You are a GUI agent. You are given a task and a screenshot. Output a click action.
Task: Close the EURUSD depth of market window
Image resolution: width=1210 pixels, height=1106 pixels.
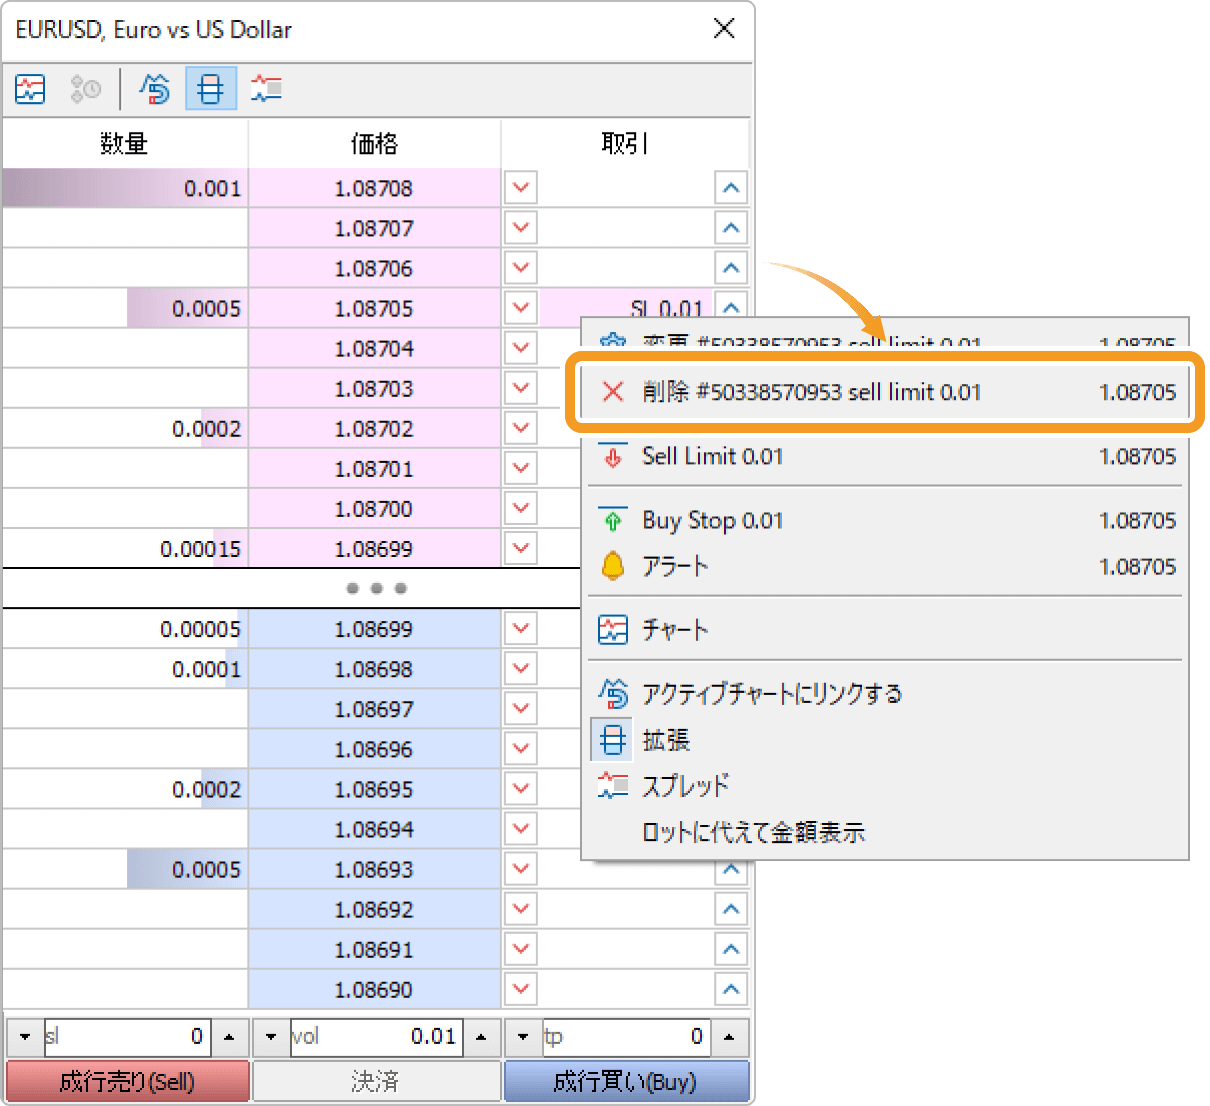point(724,28)
